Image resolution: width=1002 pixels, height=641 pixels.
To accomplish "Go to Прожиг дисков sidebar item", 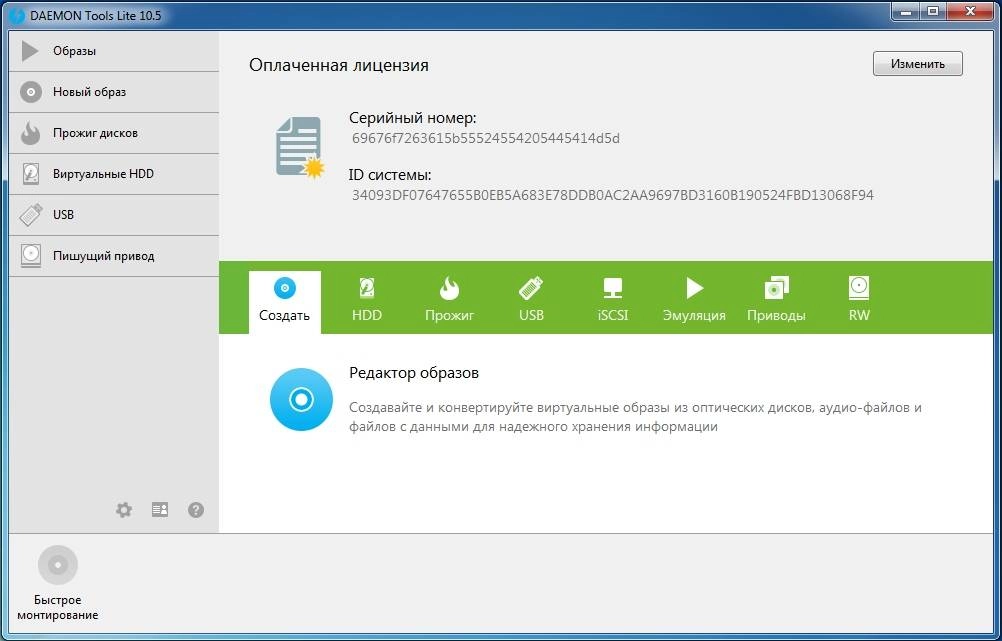I will [x=114, y=133].
